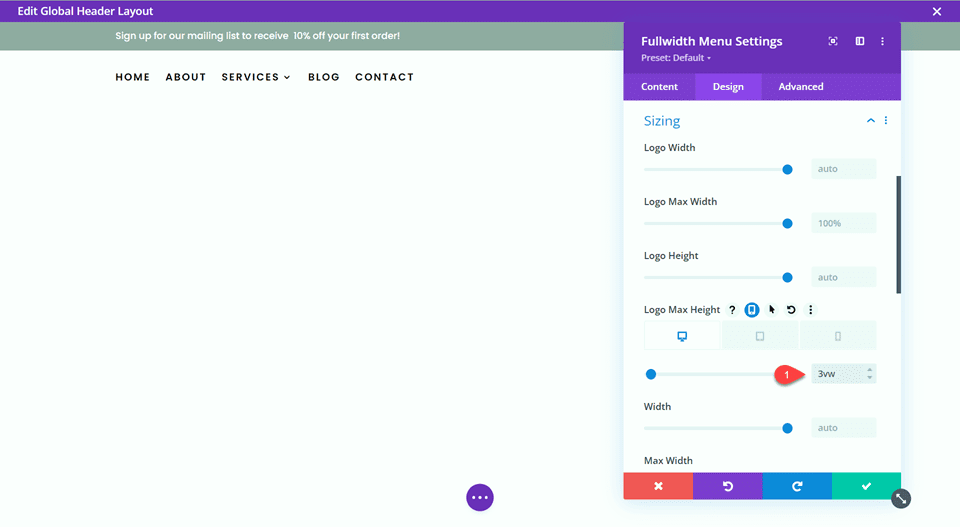Click the ABOUT menu link
The width and height of the screenshot is (960, 527).
(x=186, y=77)
